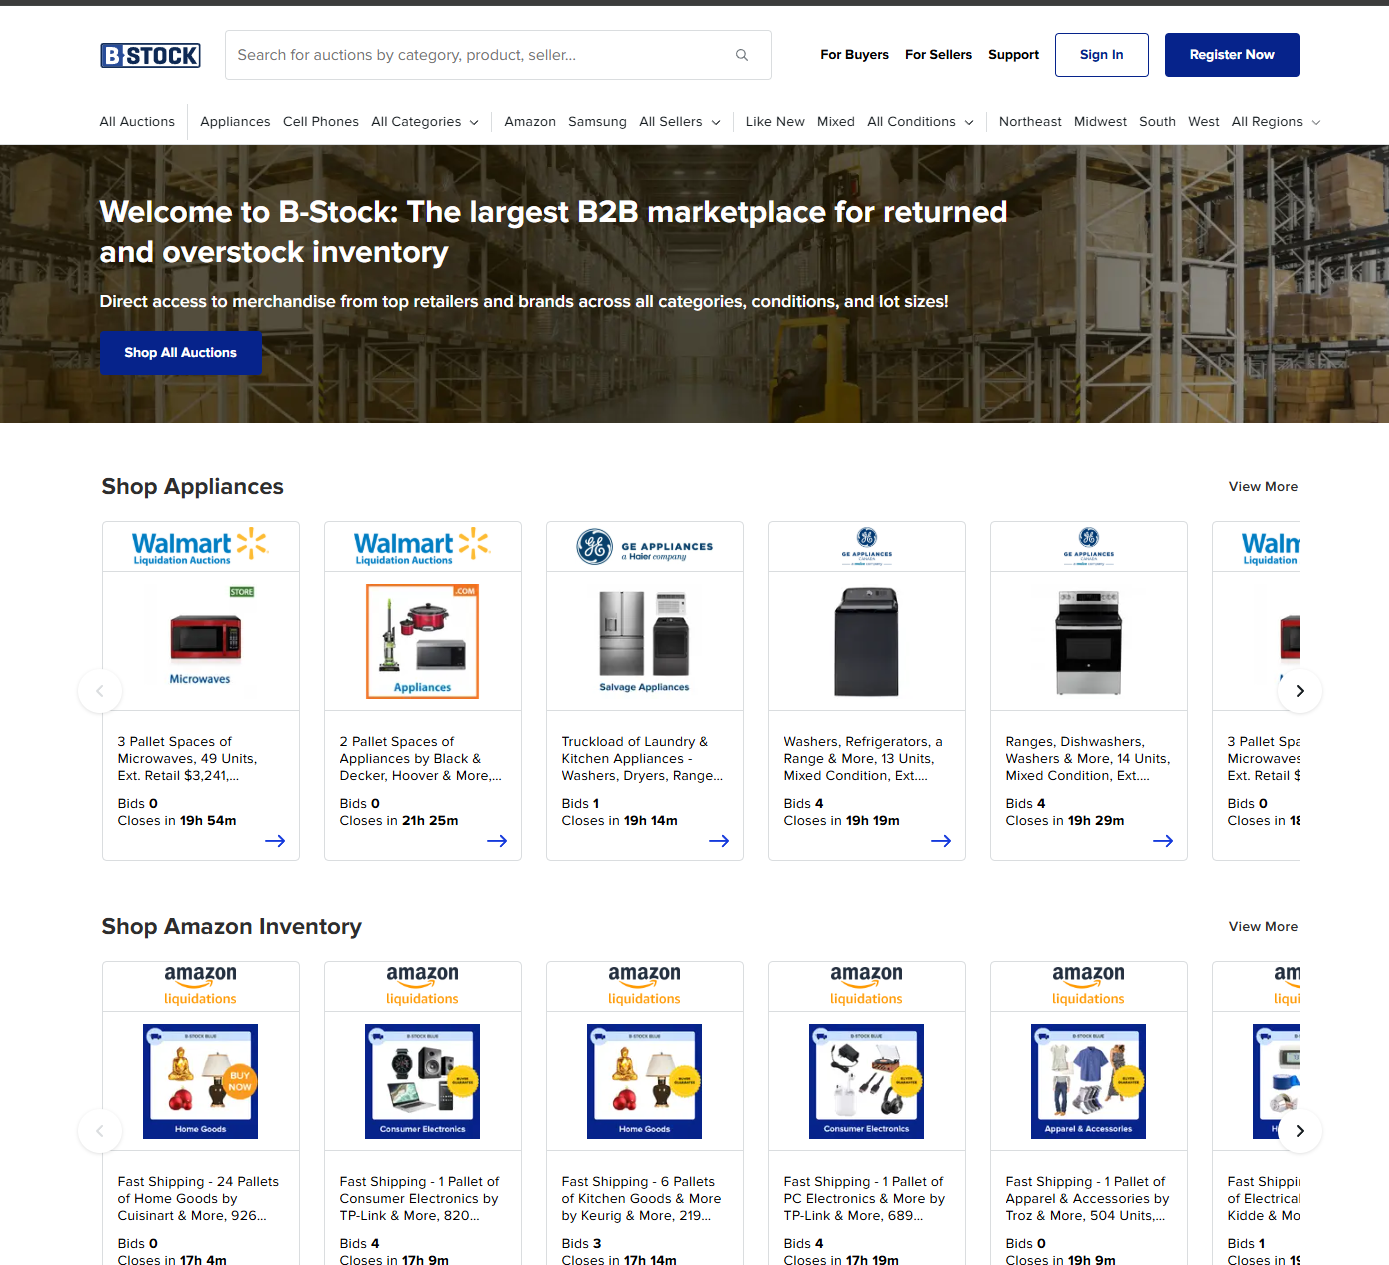This screenshot has width=1389, height=1265.
Task: Open the All Regions dropdown
Action: click(x=1275, y=122)
